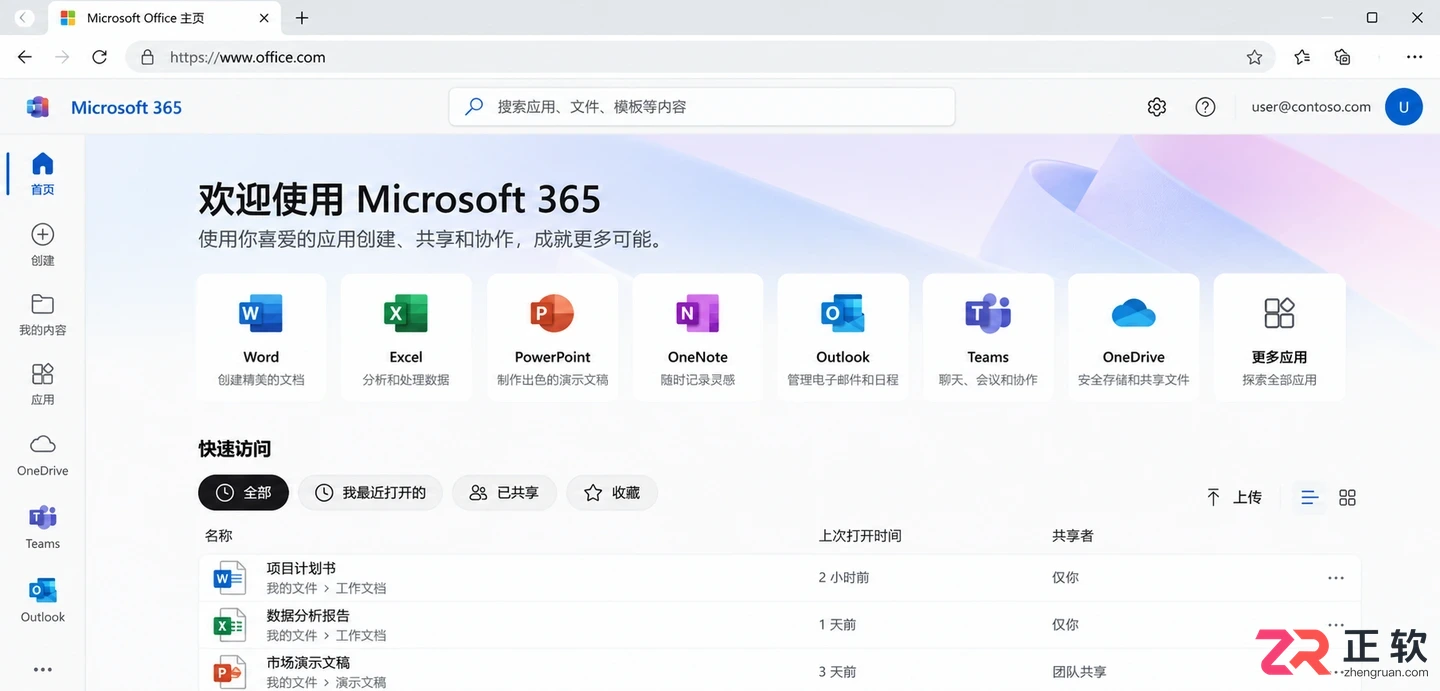1440x691 pixels.
Task: Sort by 名称 column header
Action: coord(218,536)
